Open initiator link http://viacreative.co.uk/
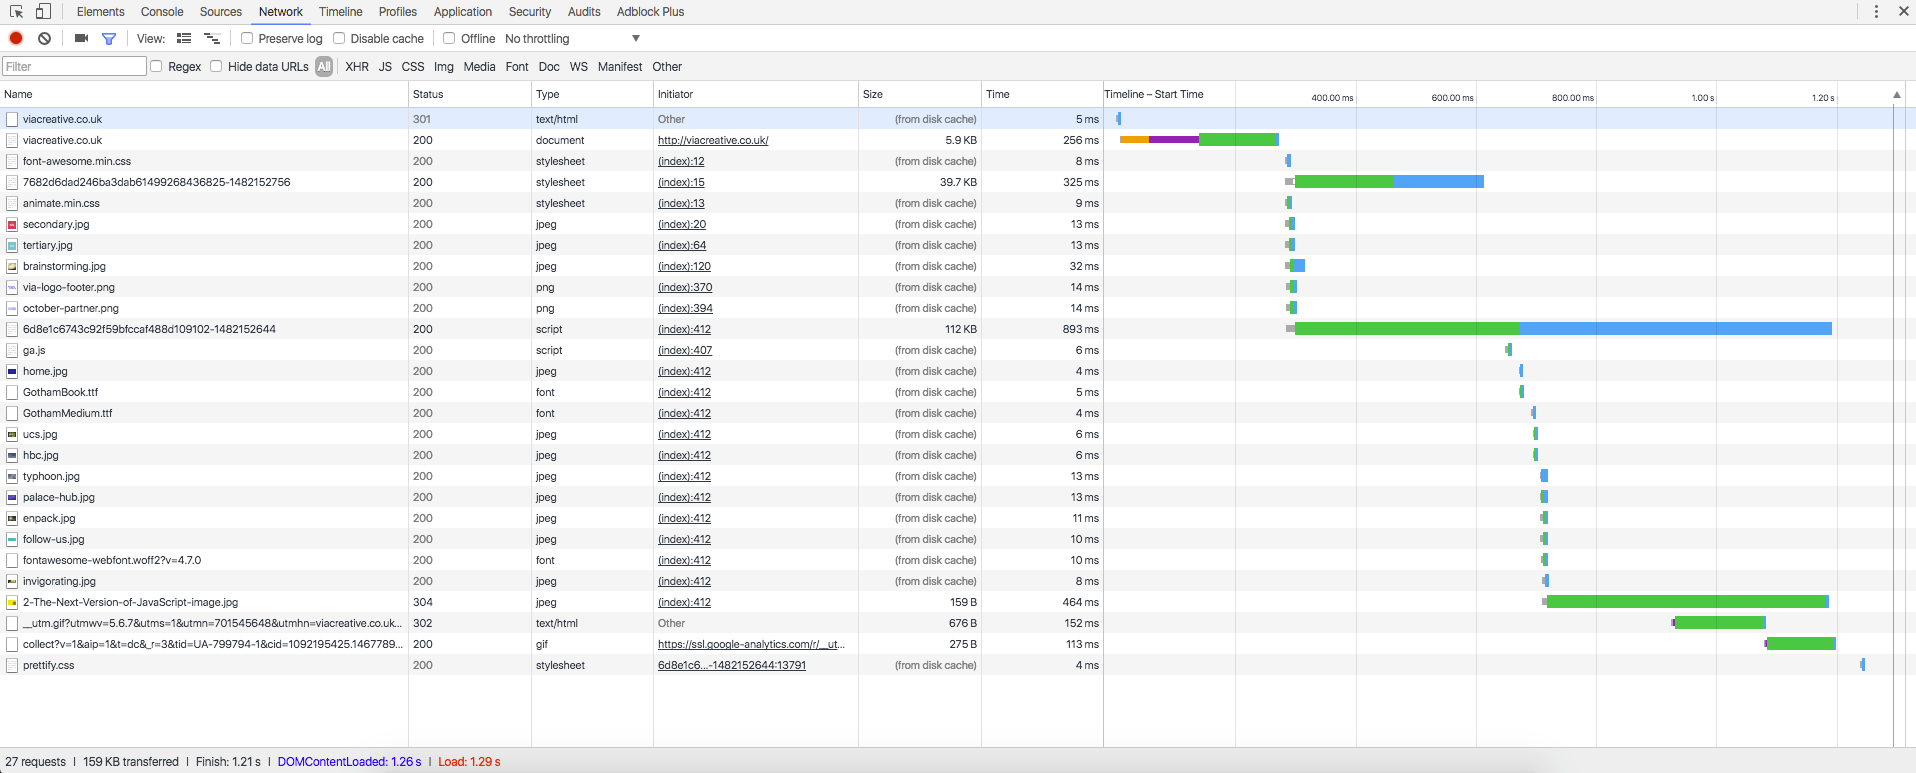 [713, 140]
